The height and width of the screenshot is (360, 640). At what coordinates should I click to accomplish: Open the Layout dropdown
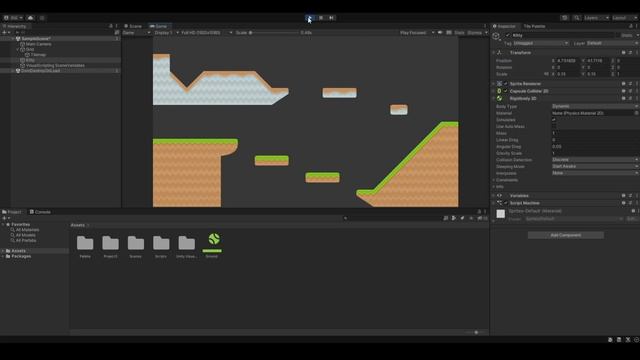point(624,18)
